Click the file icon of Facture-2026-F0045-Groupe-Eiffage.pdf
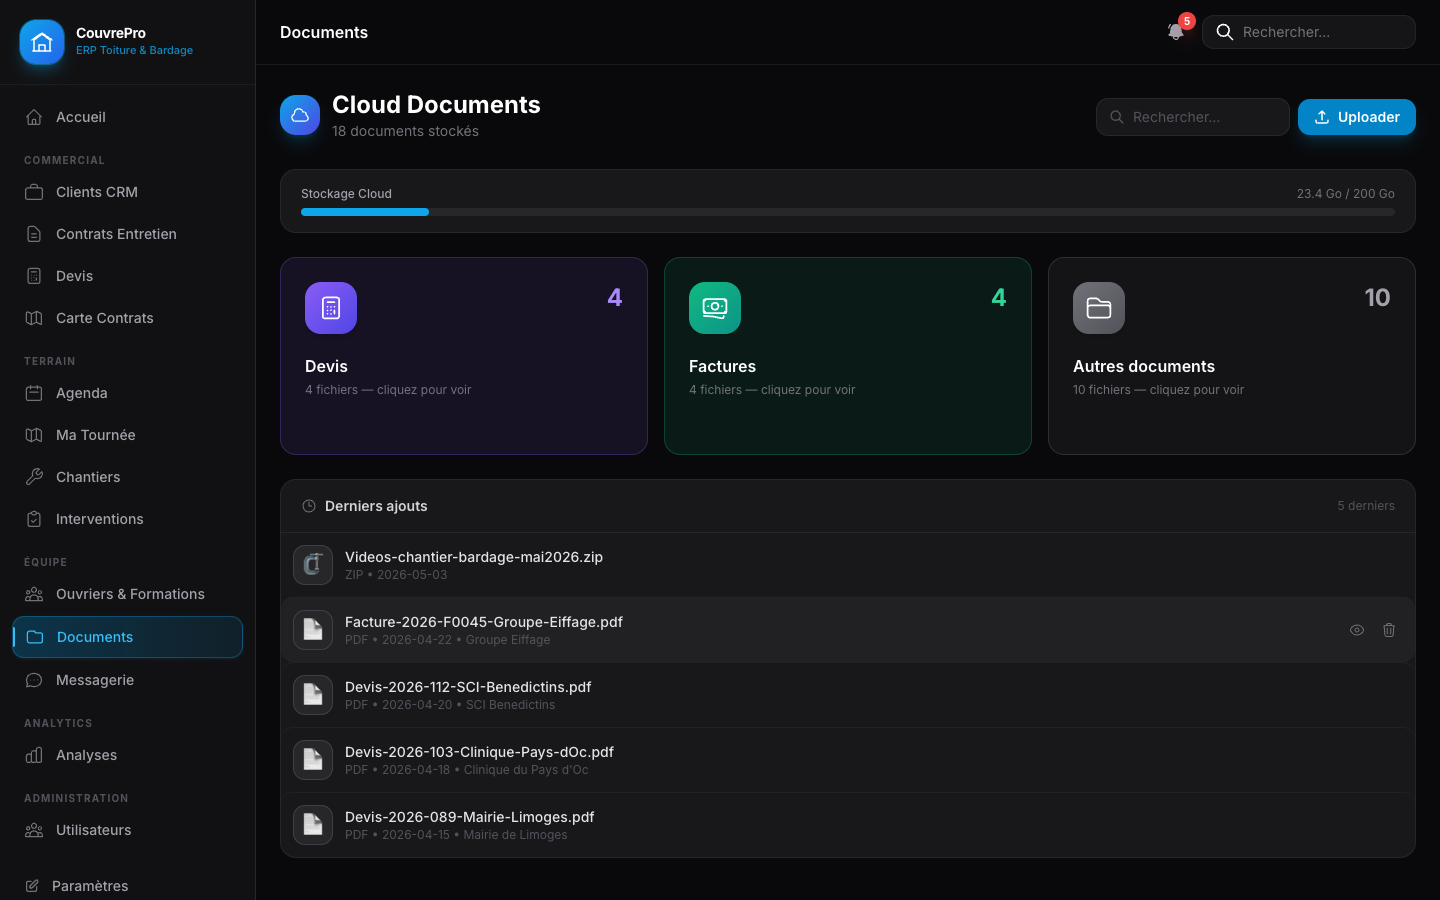The width and height of the screenshot is (1440, 900). 313,630
